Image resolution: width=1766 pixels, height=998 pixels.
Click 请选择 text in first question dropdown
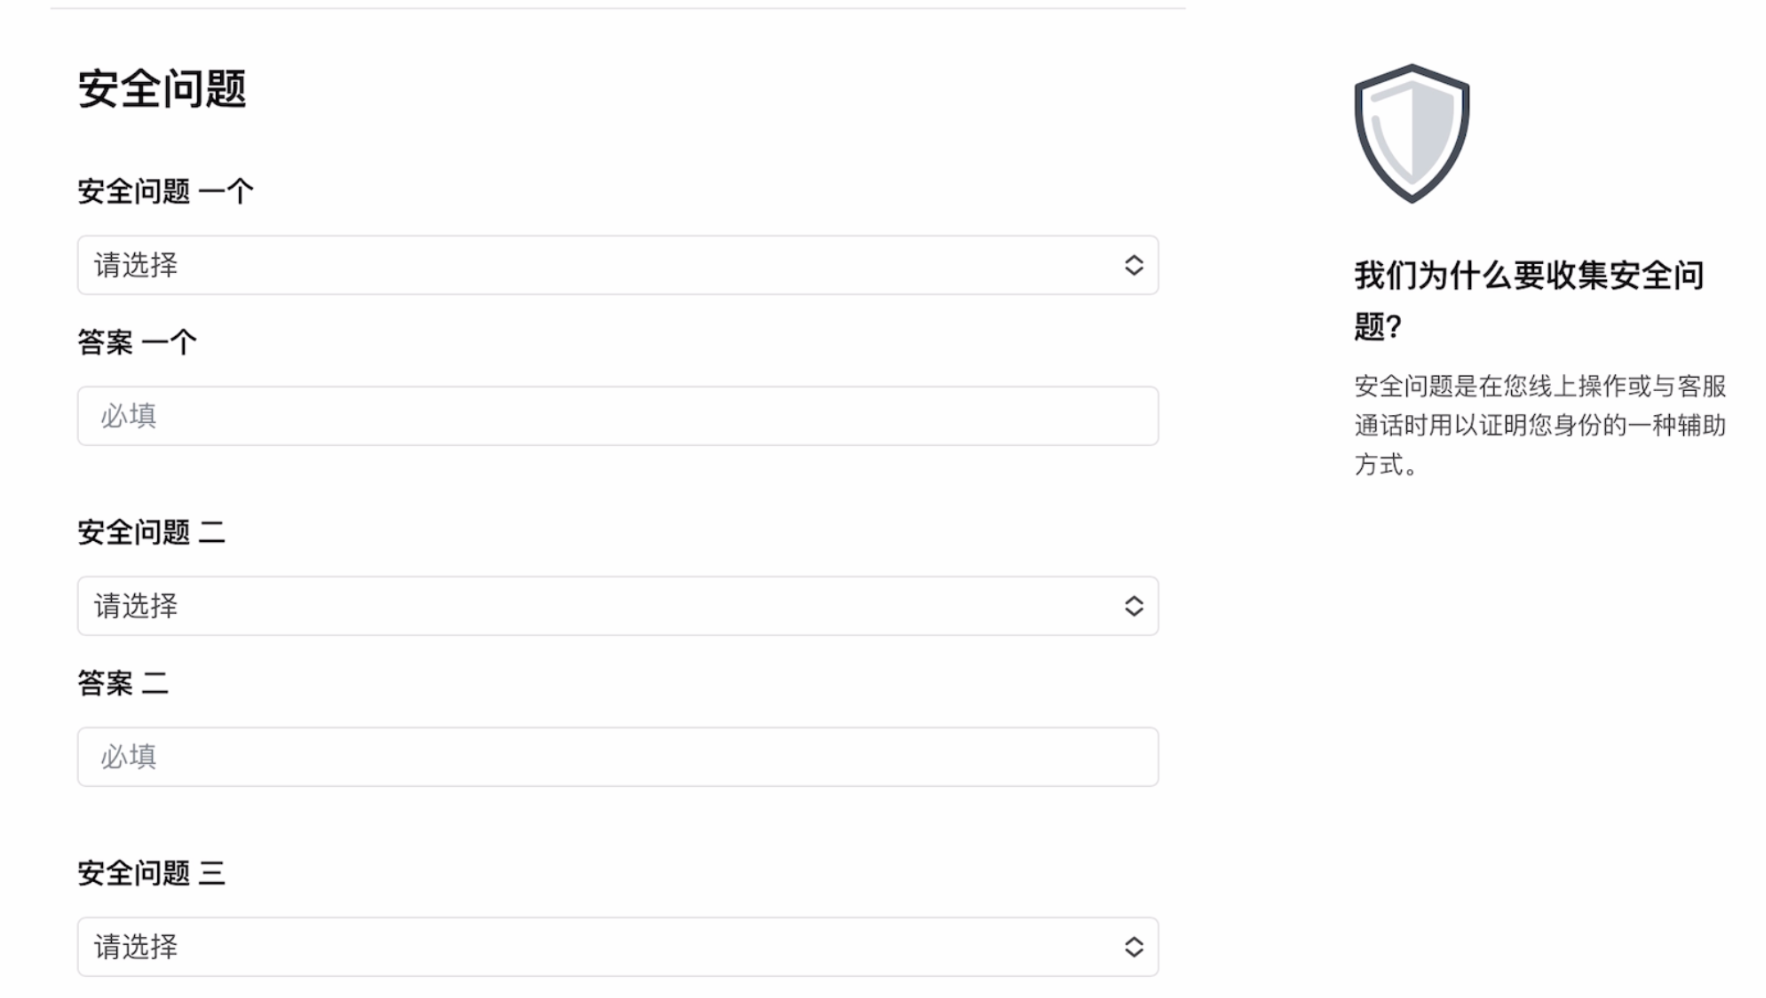[x=136, y=265]
